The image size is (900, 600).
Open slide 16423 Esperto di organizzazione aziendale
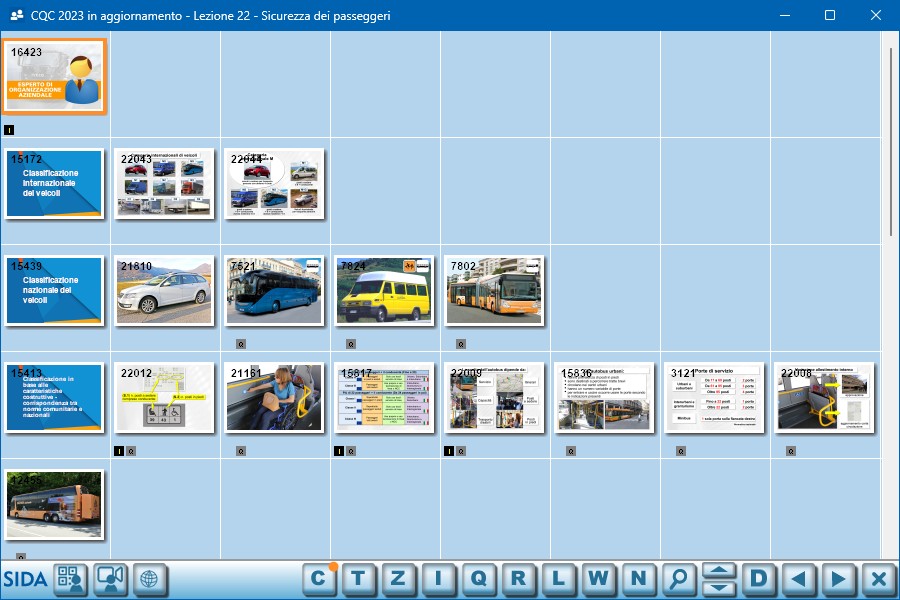[x=55, y=77]
